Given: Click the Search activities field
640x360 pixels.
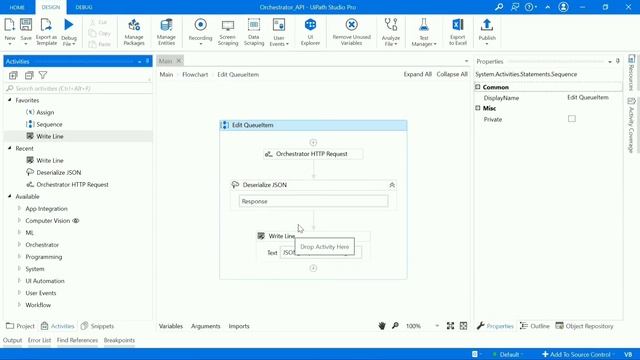Looking at the screenshot, I should tap(78, 88).
